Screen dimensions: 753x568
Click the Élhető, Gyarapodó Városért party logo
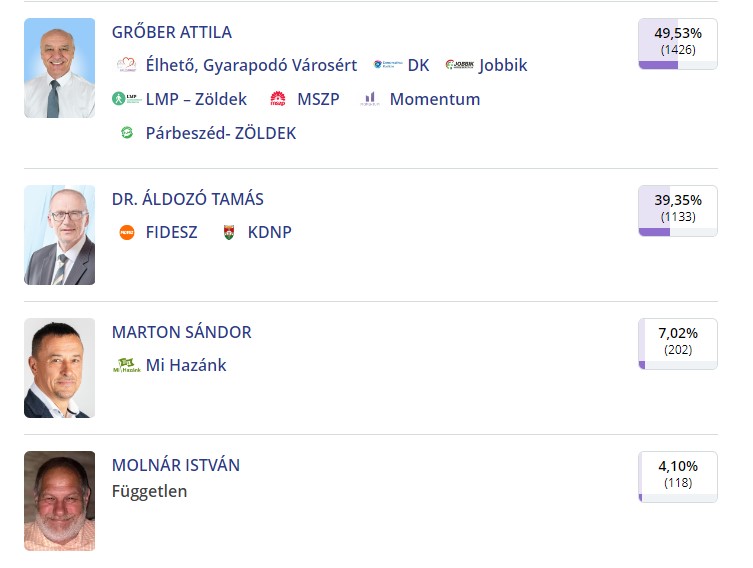coord(126,65)
